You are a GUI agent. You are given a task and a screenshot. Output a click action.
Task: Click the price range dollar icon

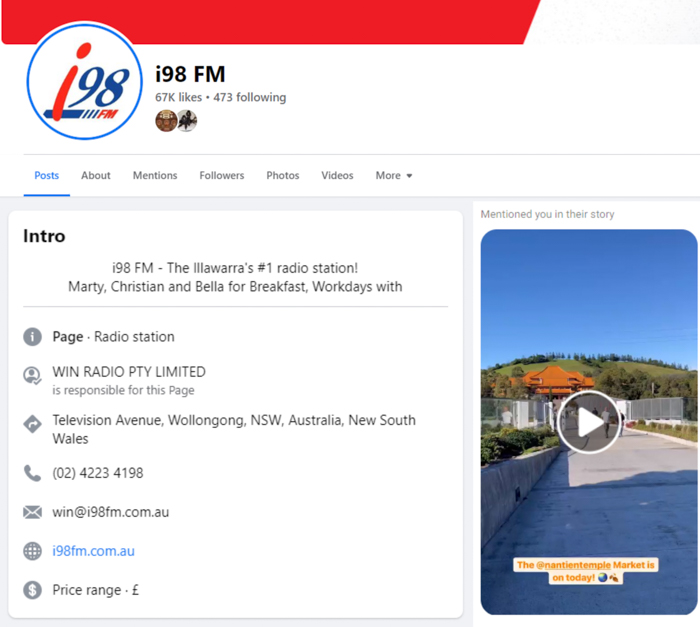33,590
